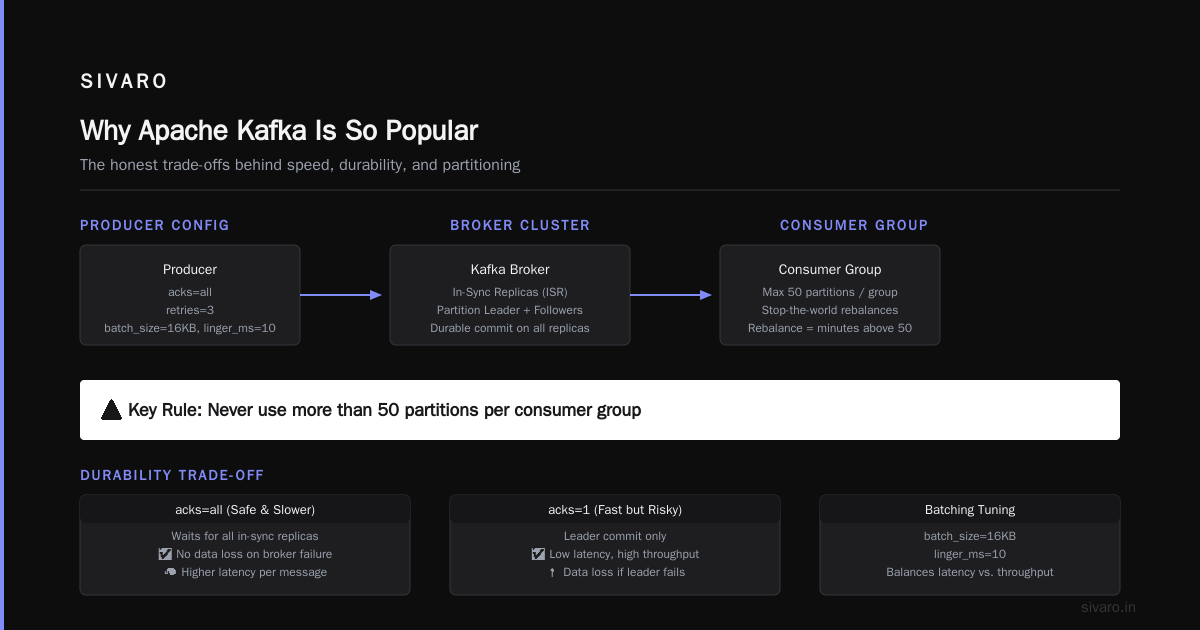1200x630 pixels.
Task: Click the up-arrow icon before 'Data loss if leader fails'
Action: coord(551,572)
